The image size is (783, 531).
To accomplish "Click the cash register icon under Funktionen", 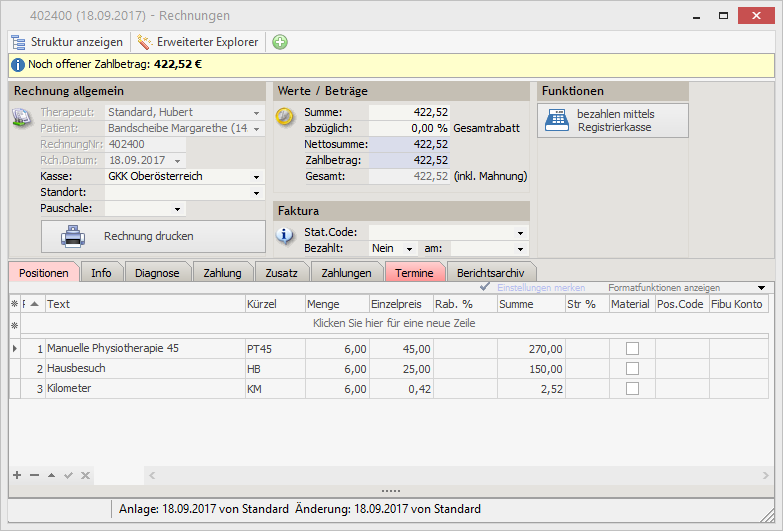I will point(557,121).
